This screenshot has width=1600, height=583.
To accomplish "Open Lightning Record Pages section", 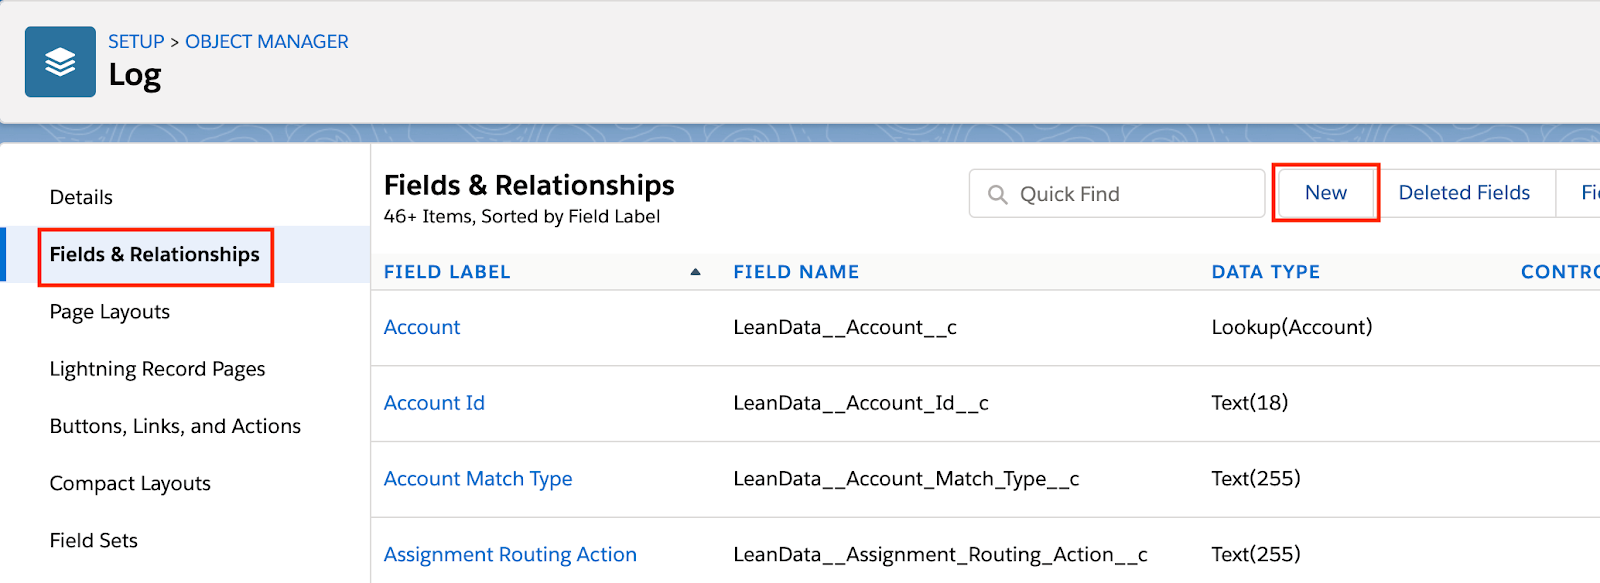I will pyautogui.click(x=158, y=369).
